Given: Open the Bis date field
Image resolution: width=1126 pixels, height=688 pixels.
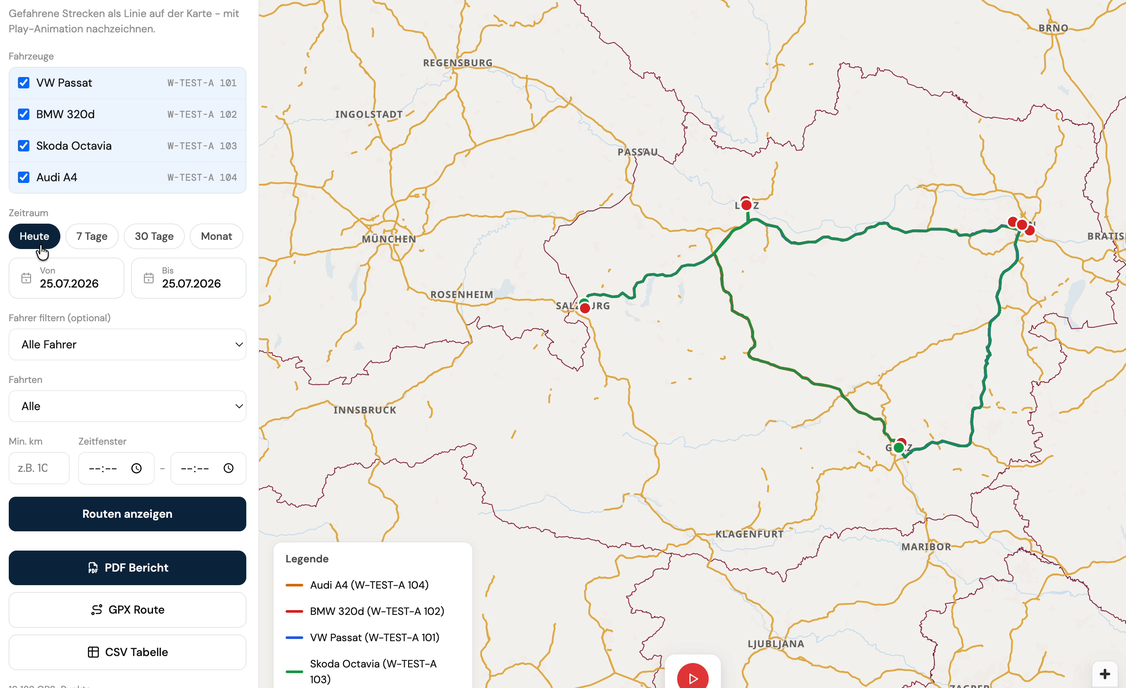Looking at the screenshot, I should pos(188,278).
